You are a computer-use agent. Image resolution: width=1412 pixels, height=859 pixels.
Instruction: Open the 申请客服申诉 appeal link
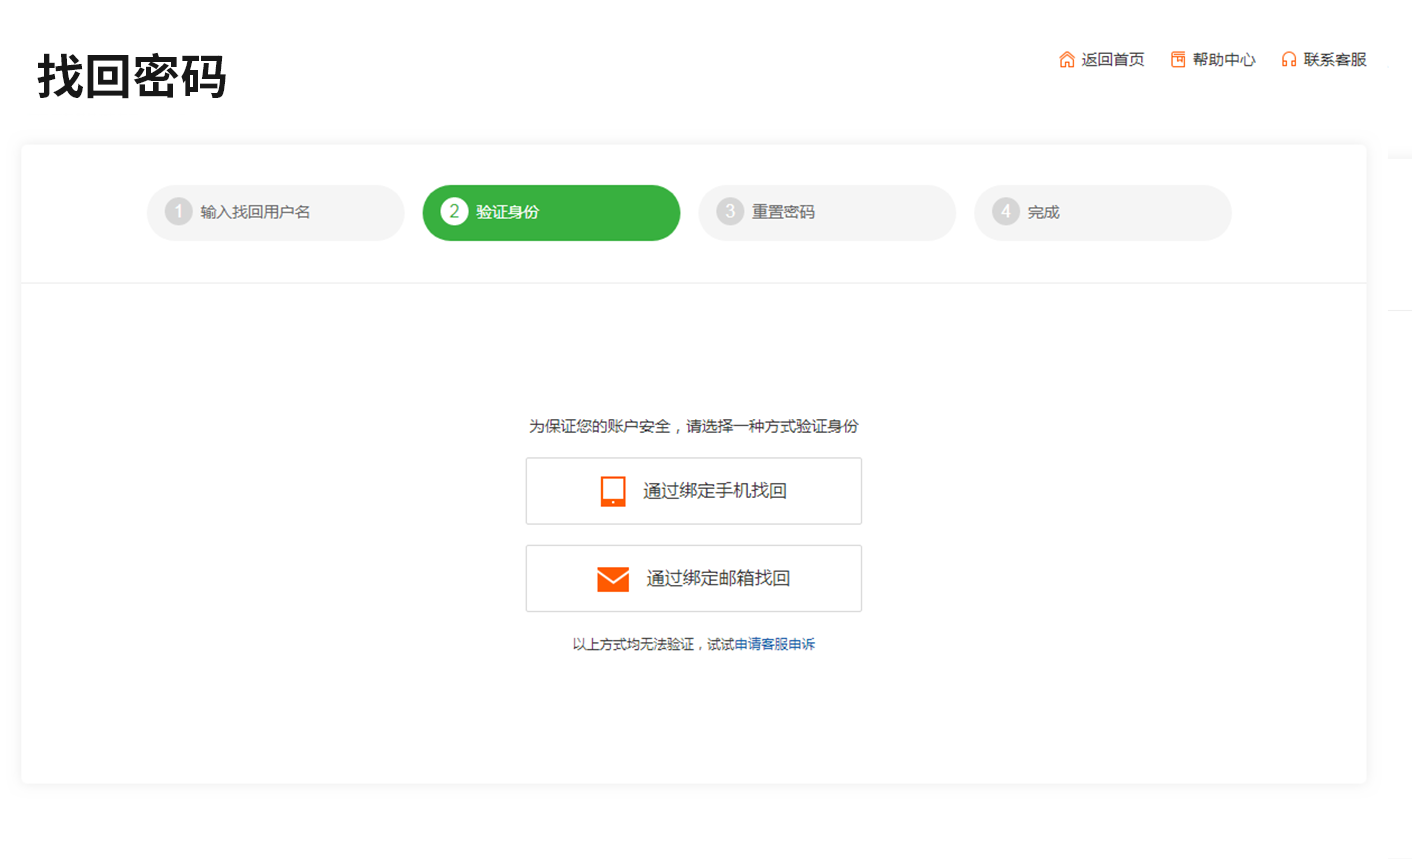[775, 644]
